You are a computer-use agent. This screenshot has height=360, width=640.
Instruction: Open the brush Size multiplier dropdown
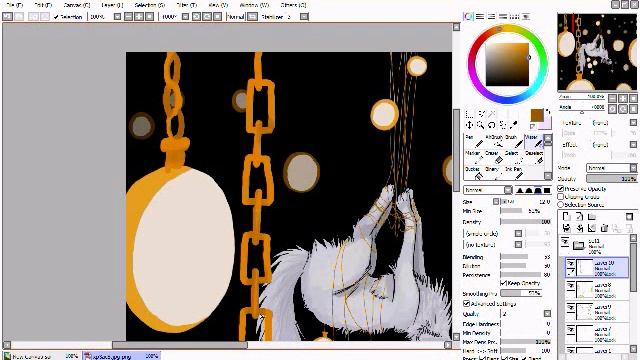(496, 202)
